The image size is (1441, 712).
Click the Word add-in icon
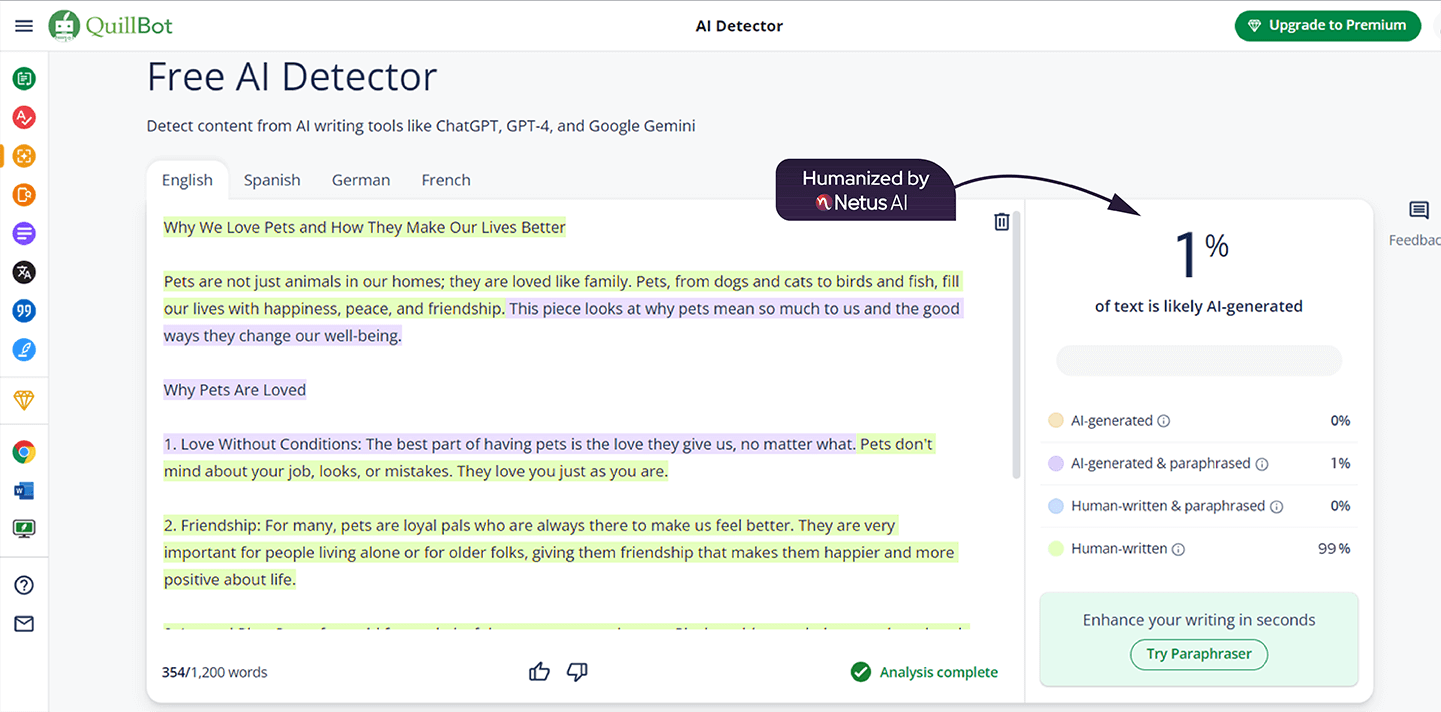pyautogui.click(x=24, y=490)
